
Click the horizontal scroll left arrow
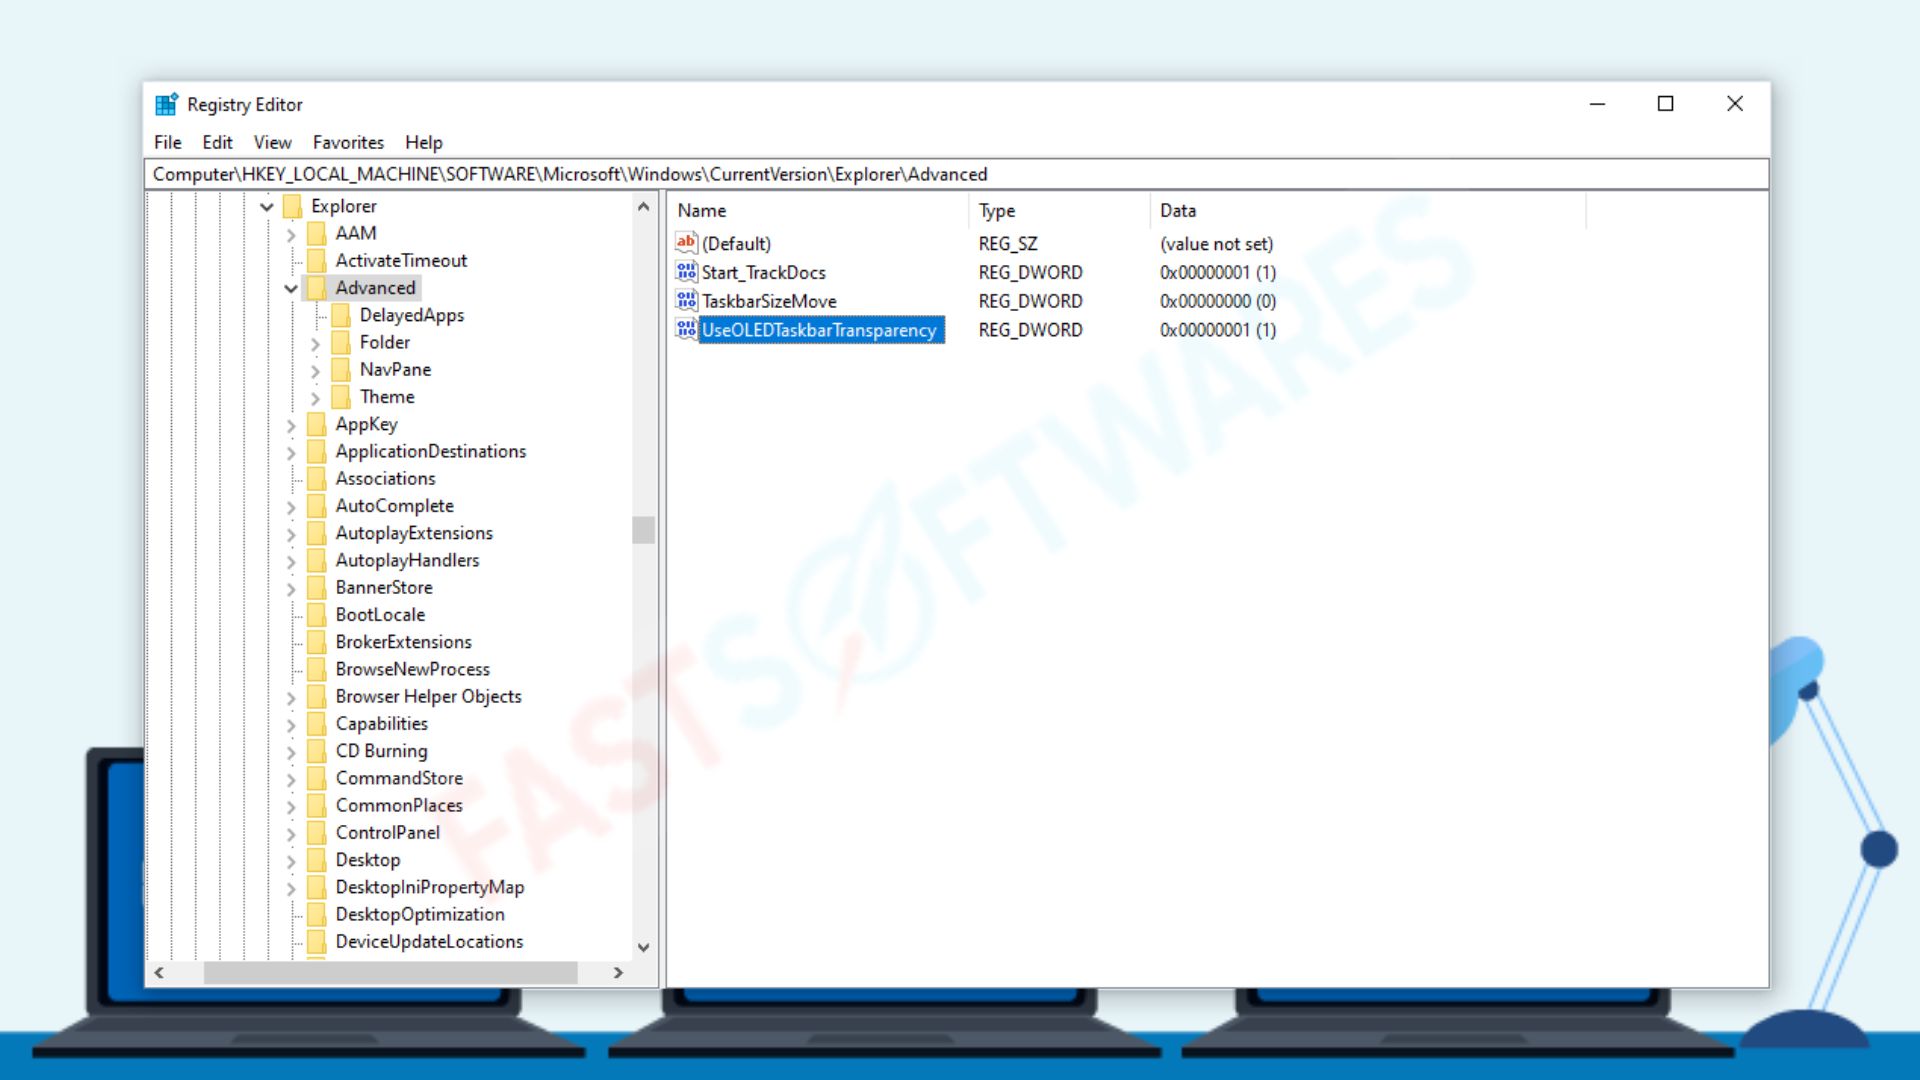[159, 972]
